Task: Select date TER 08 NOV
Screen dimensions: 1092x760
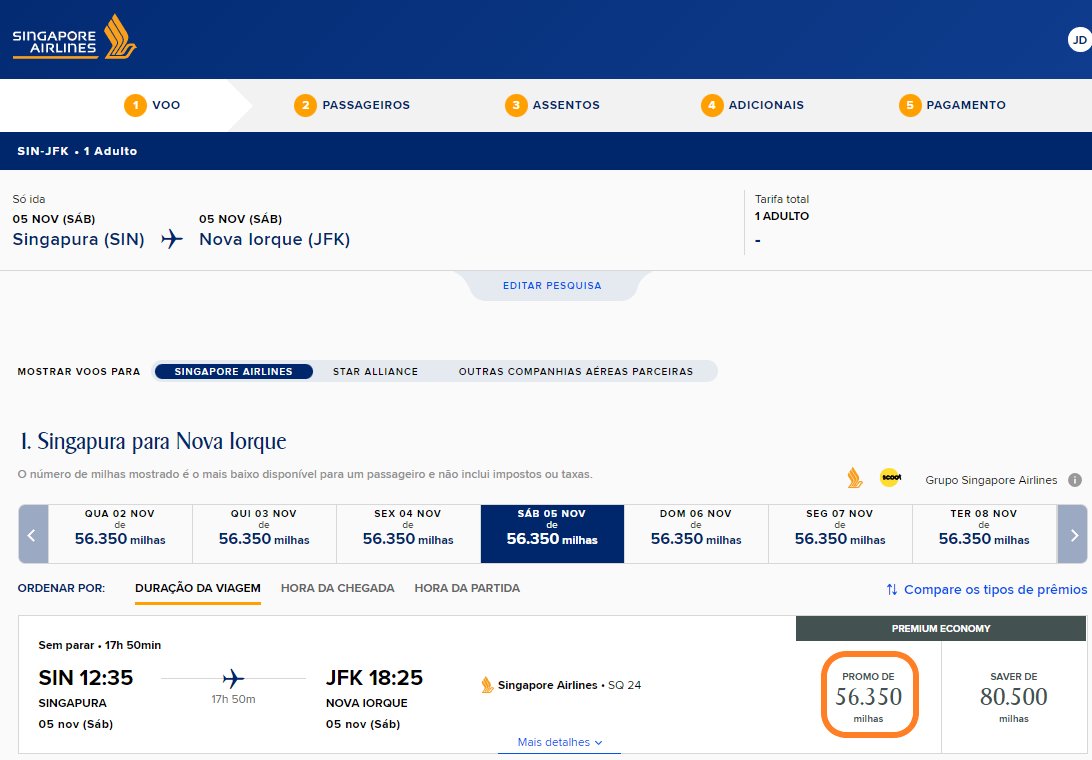Action: [984, 534]
